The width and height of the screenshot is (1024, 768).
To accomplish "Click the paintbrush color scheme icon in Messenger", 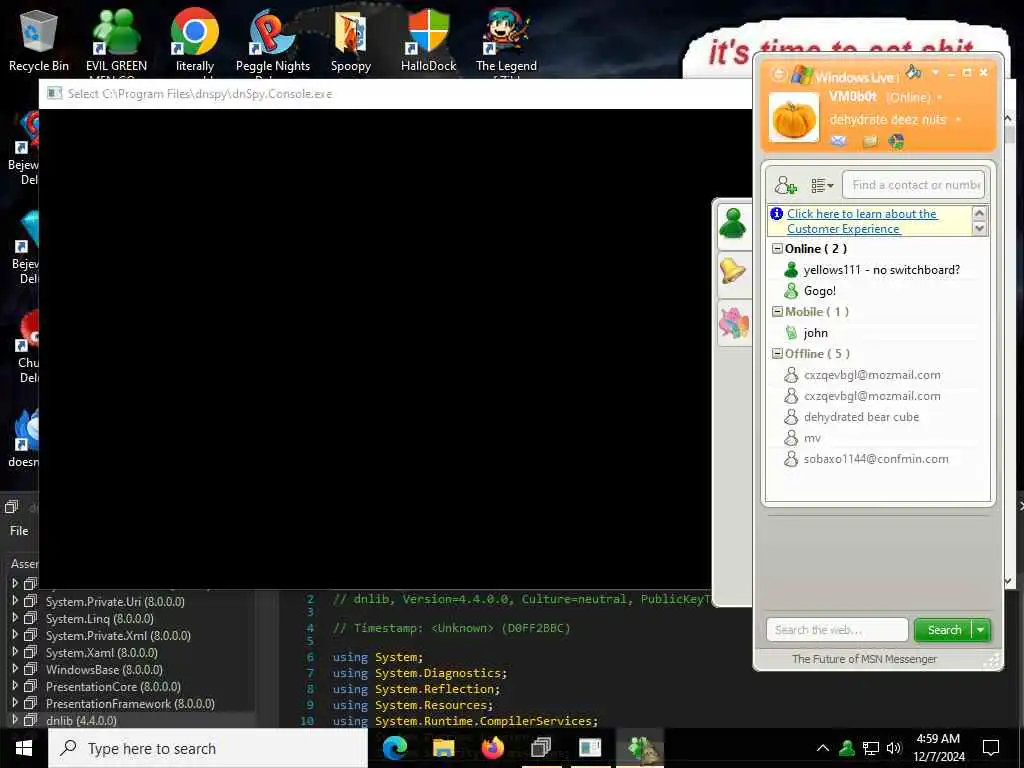I will [914, 71].
